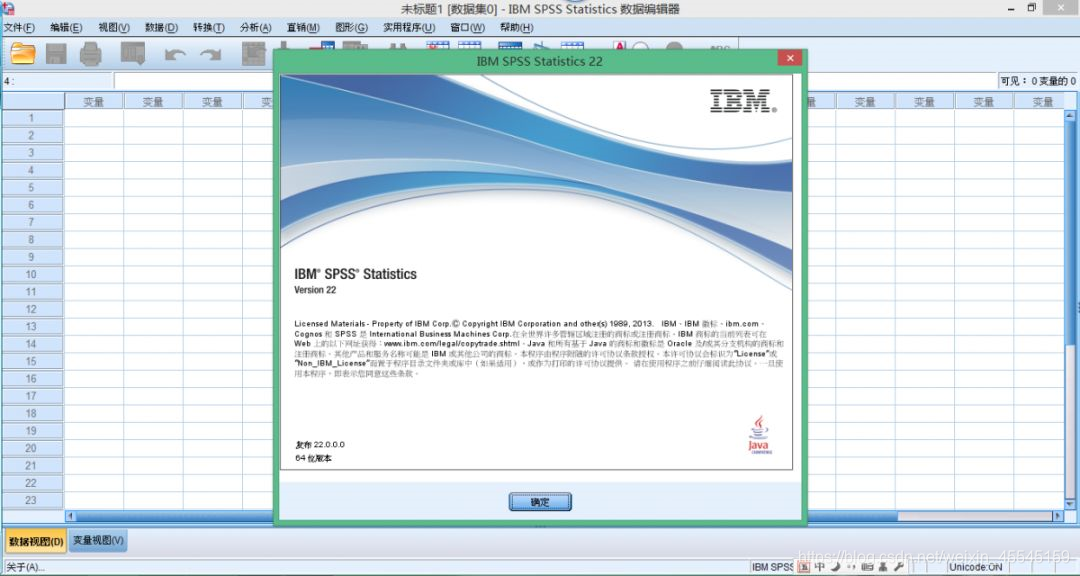Click the Go to case toolbar icon
Viewport: 1080px width, 576px height.
click(x=254, y=54)
